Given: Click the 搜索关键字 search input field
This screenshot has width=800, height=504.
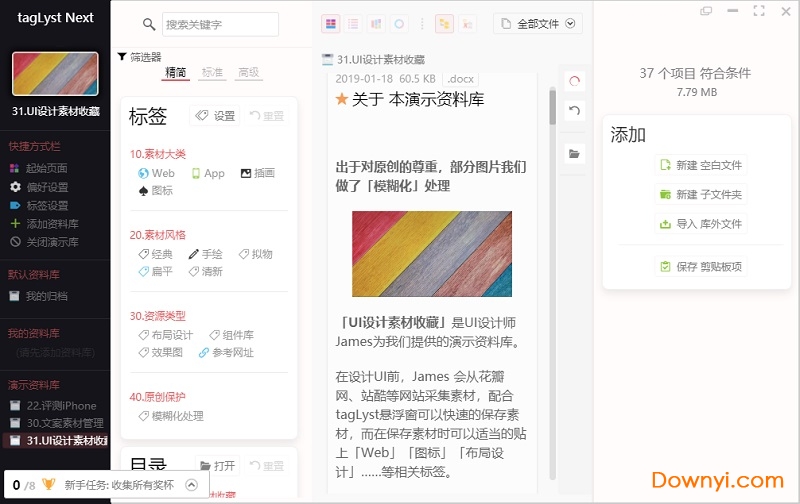Looking at the screenshot, I should pos(220,25).
